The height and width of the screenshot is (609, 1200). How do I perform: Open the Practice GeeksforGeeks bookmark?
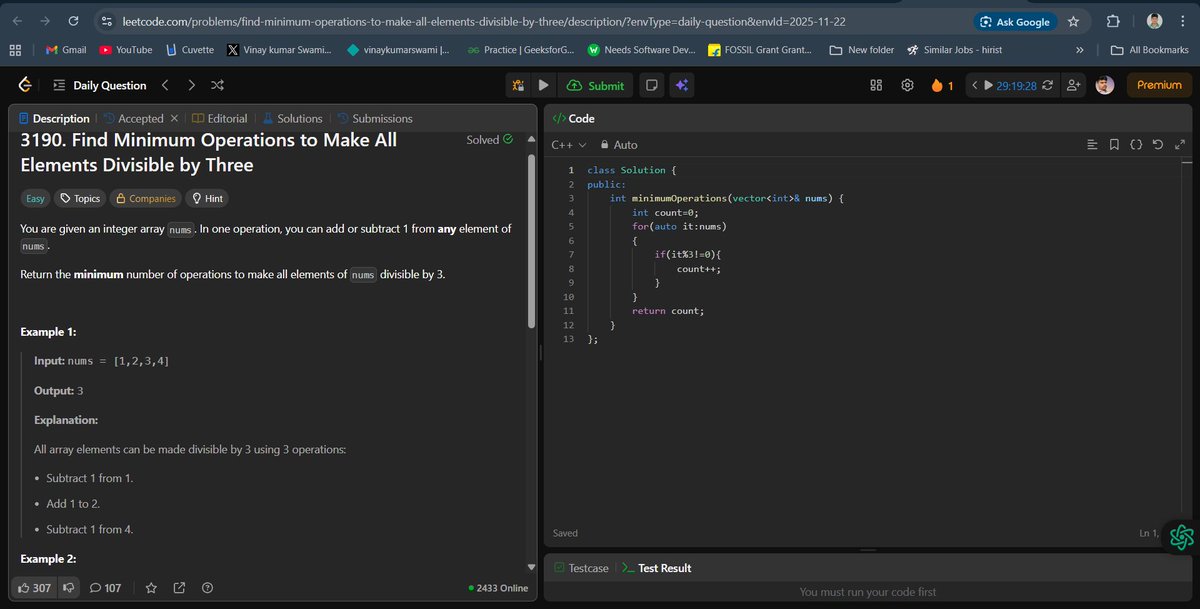[x=520, y=49]
